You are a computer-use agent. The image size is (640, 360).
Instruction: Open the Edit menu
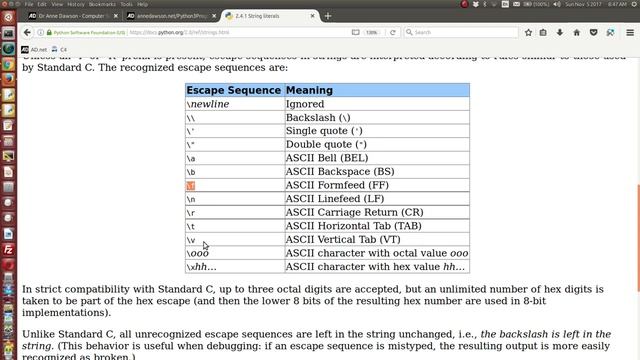click(42, 4)
